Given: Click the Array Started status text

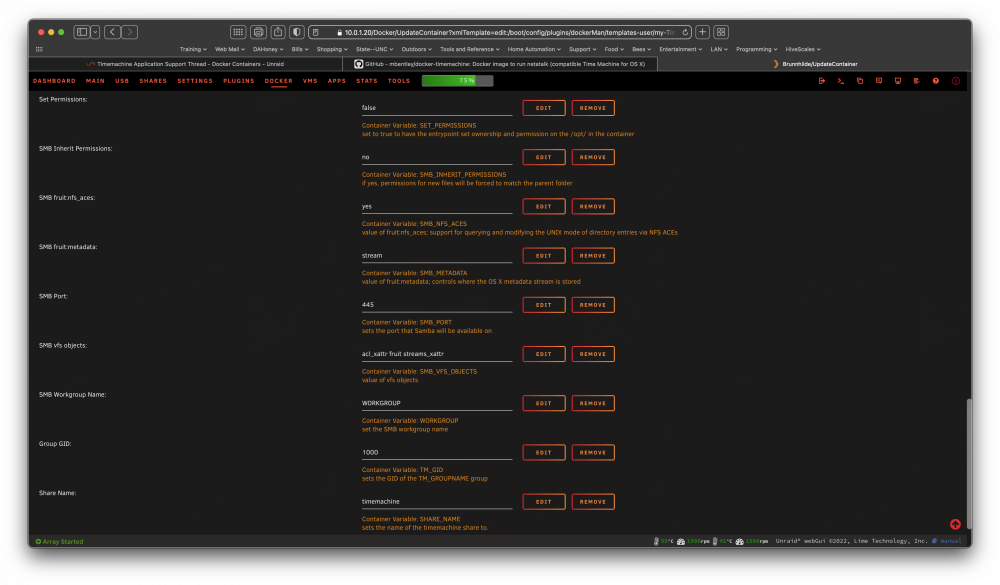Looking at the screenshot, I should click(62, 541).
